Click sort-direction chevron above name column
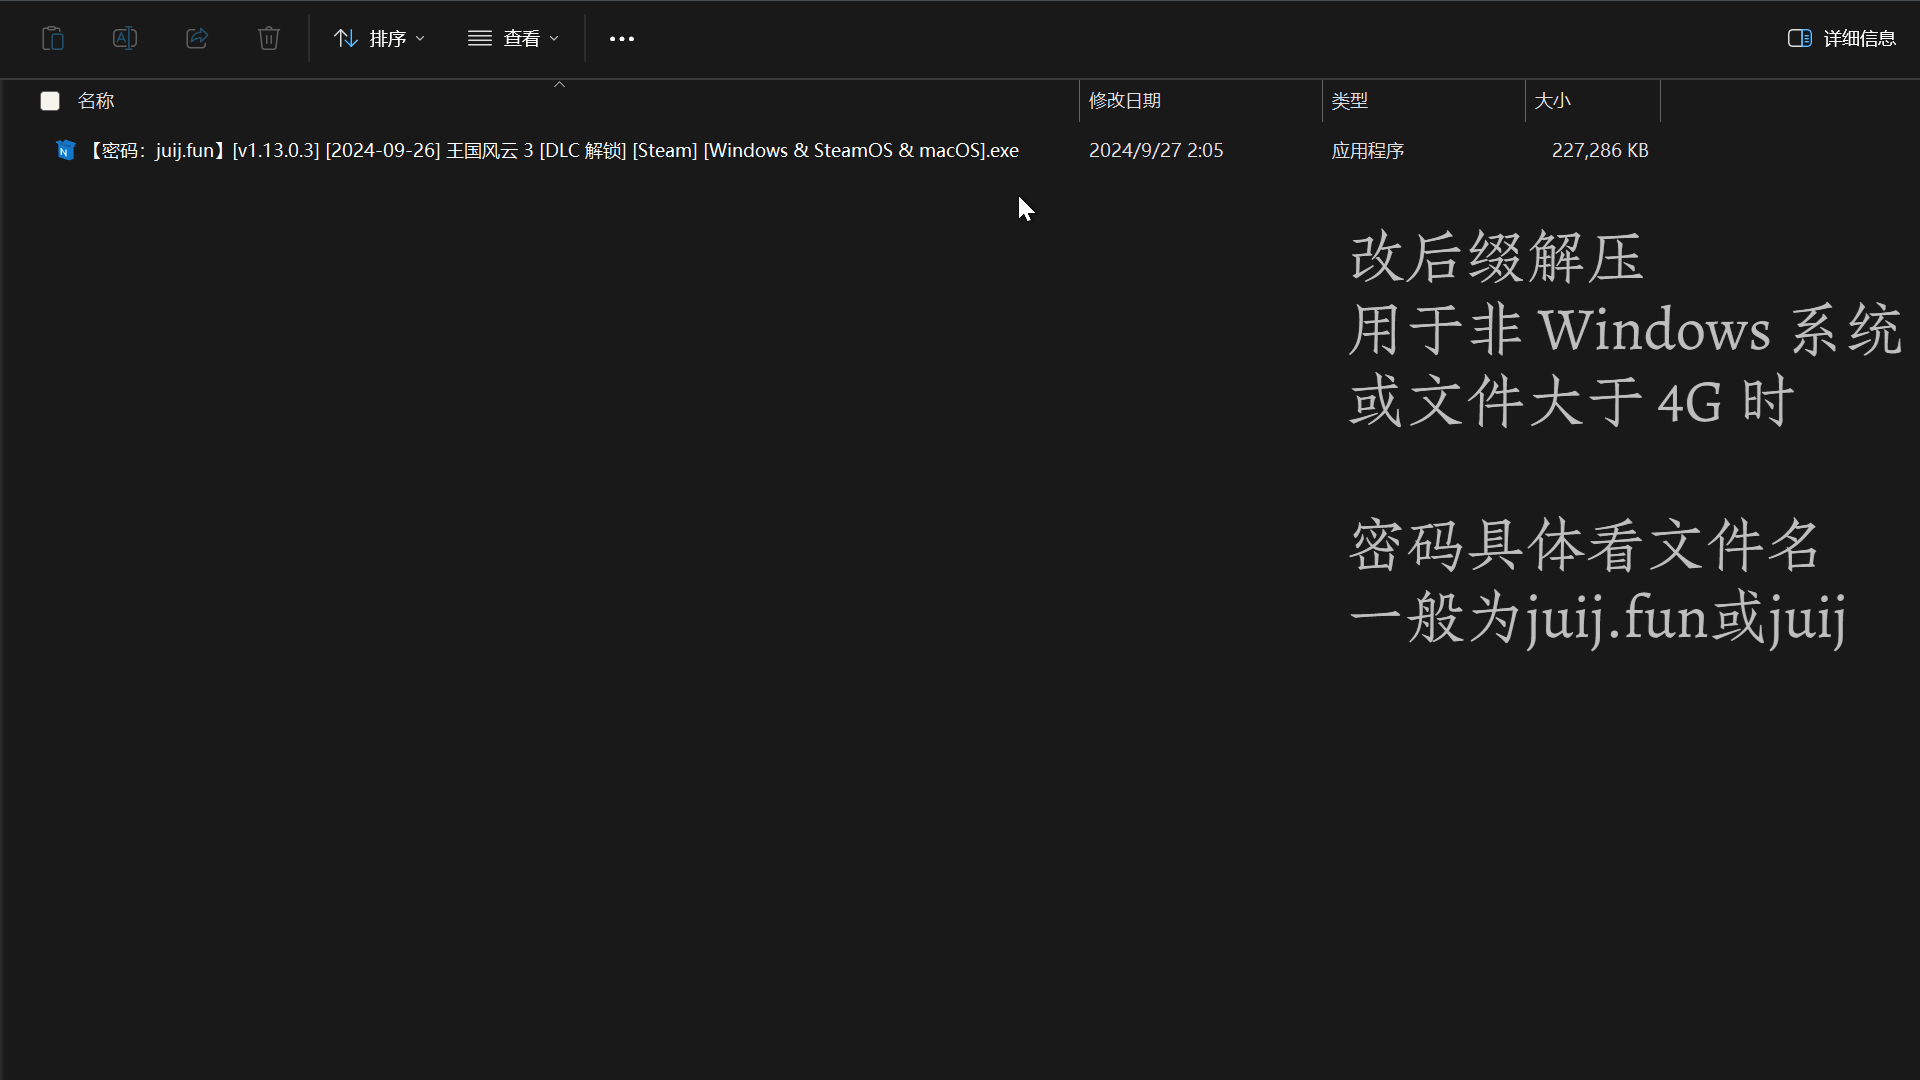The width and height of the screenshot is (1920, 1080). coord(560,85)
